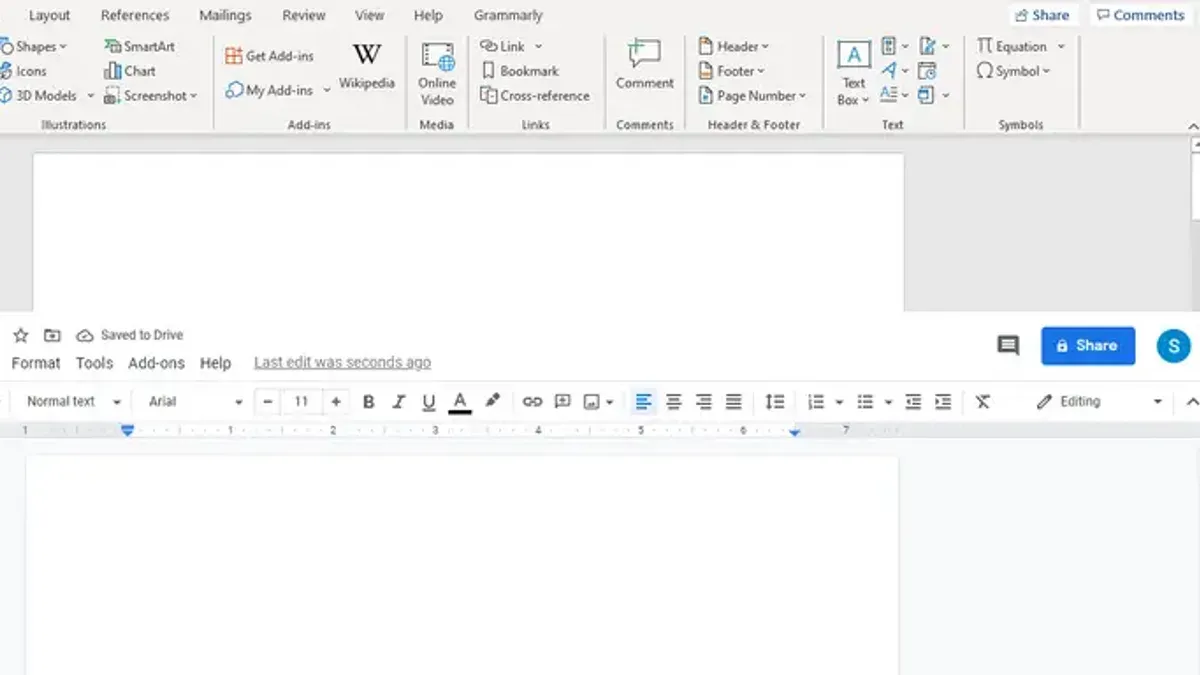Increase font size in Google Docs
Viewport: 1200px width, 675px height.
coord(336,401)
